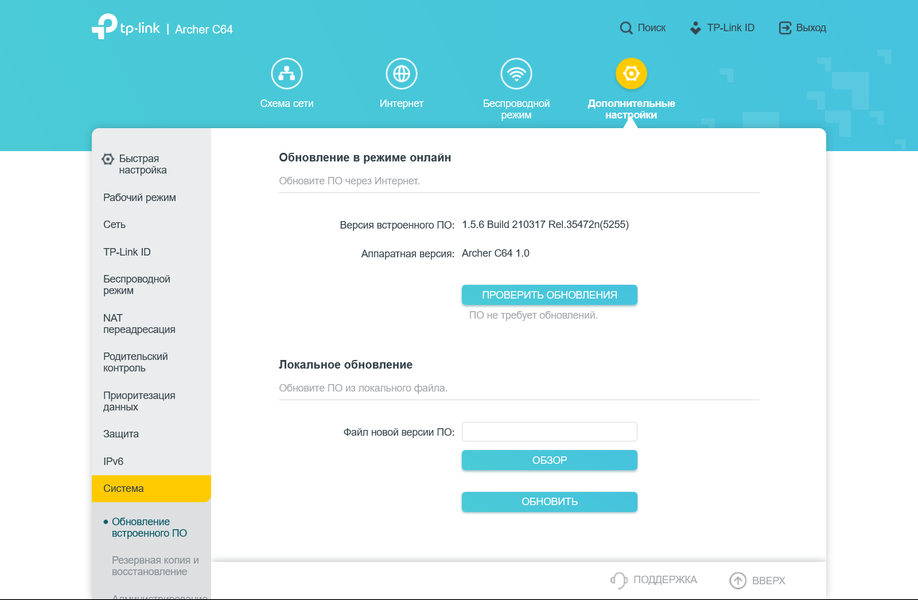Image resolution: width=918 pixels, height=600 pixels.
Task: Click ПРОВЕРИТЬ ОБНОВЛЕНИЯ button
Action: (549, 295)
